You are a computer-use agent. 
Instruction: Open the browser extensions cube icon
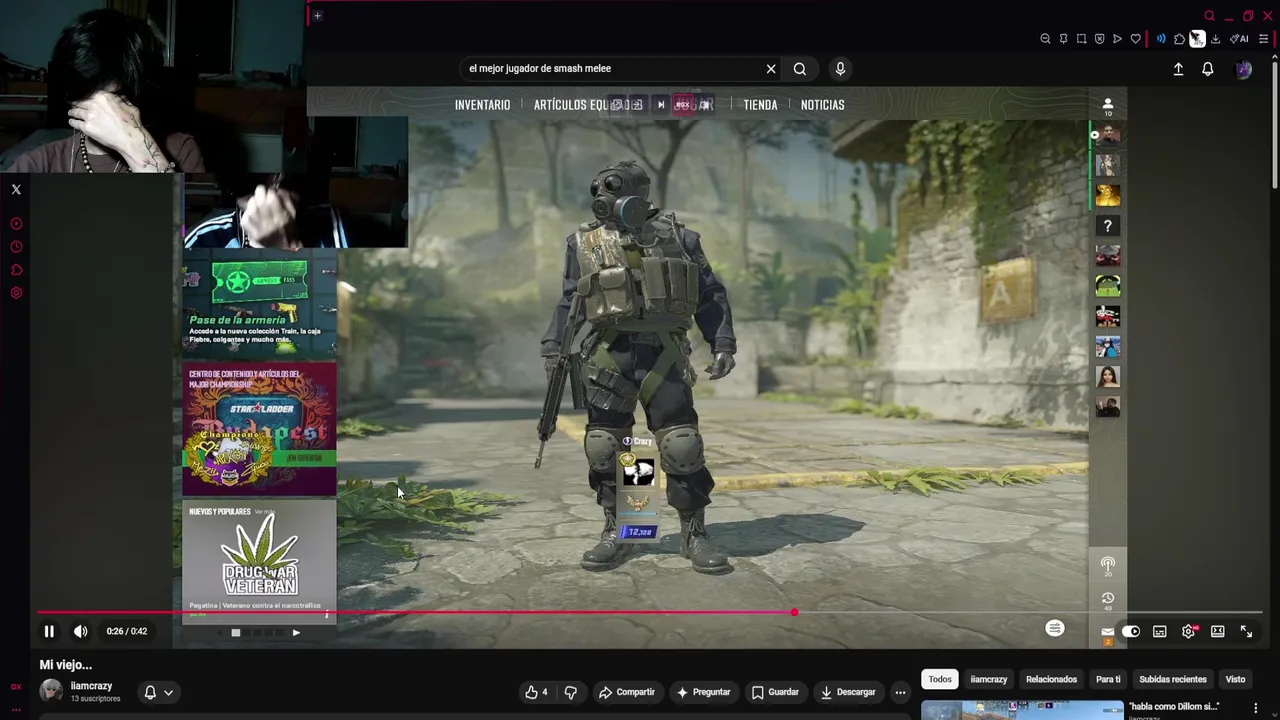1179,39
